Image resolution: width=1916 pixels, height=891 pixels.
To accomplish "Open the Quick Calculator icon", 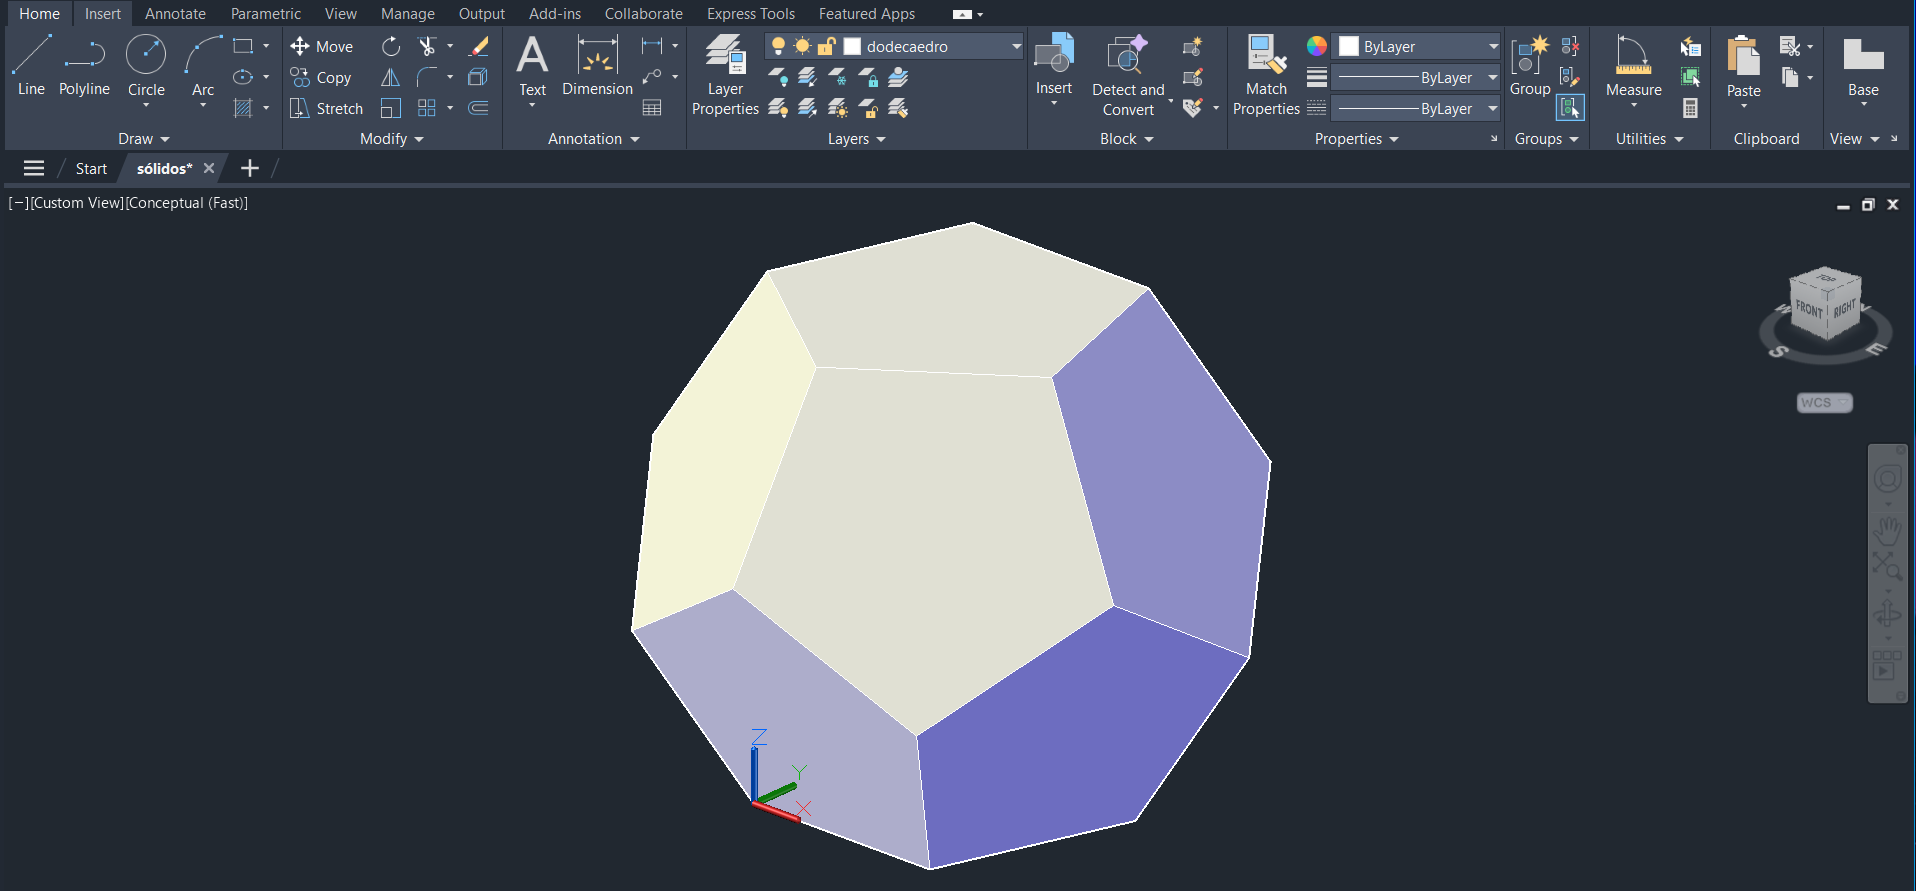I will pyautogui.click(x=1690, y=108).
